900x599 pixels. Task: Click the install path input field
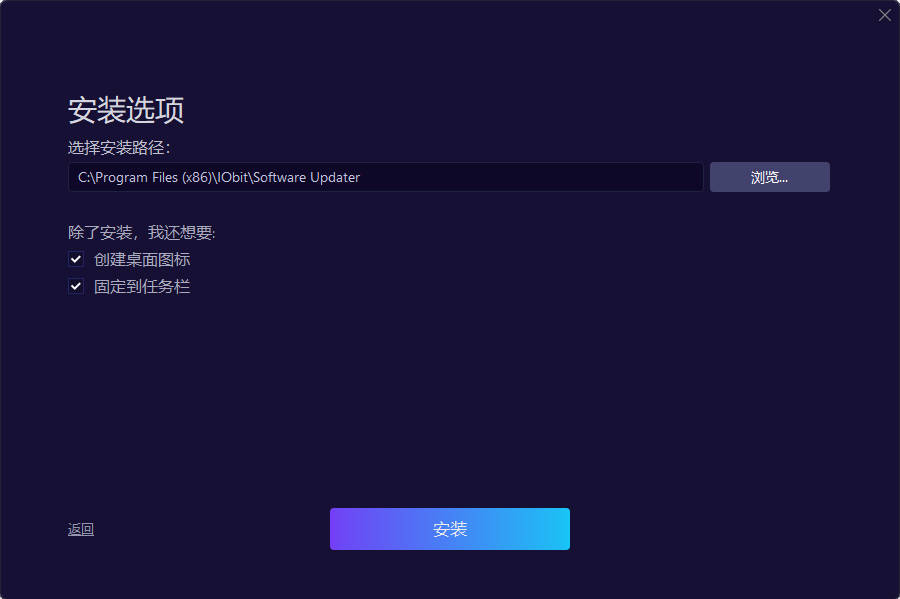[385, 177]
